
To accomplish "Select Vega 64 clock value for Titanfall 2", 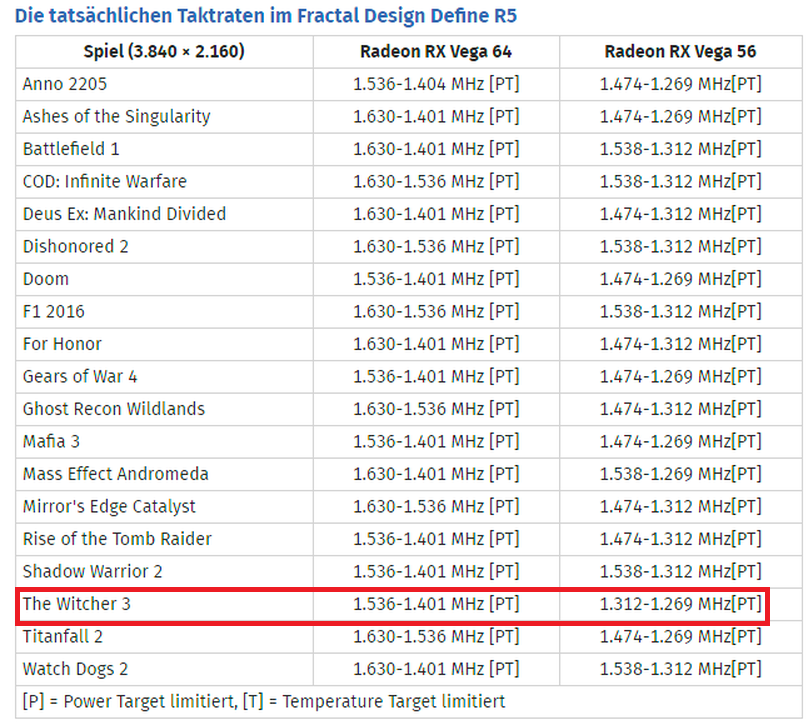I will coord(436,636).
